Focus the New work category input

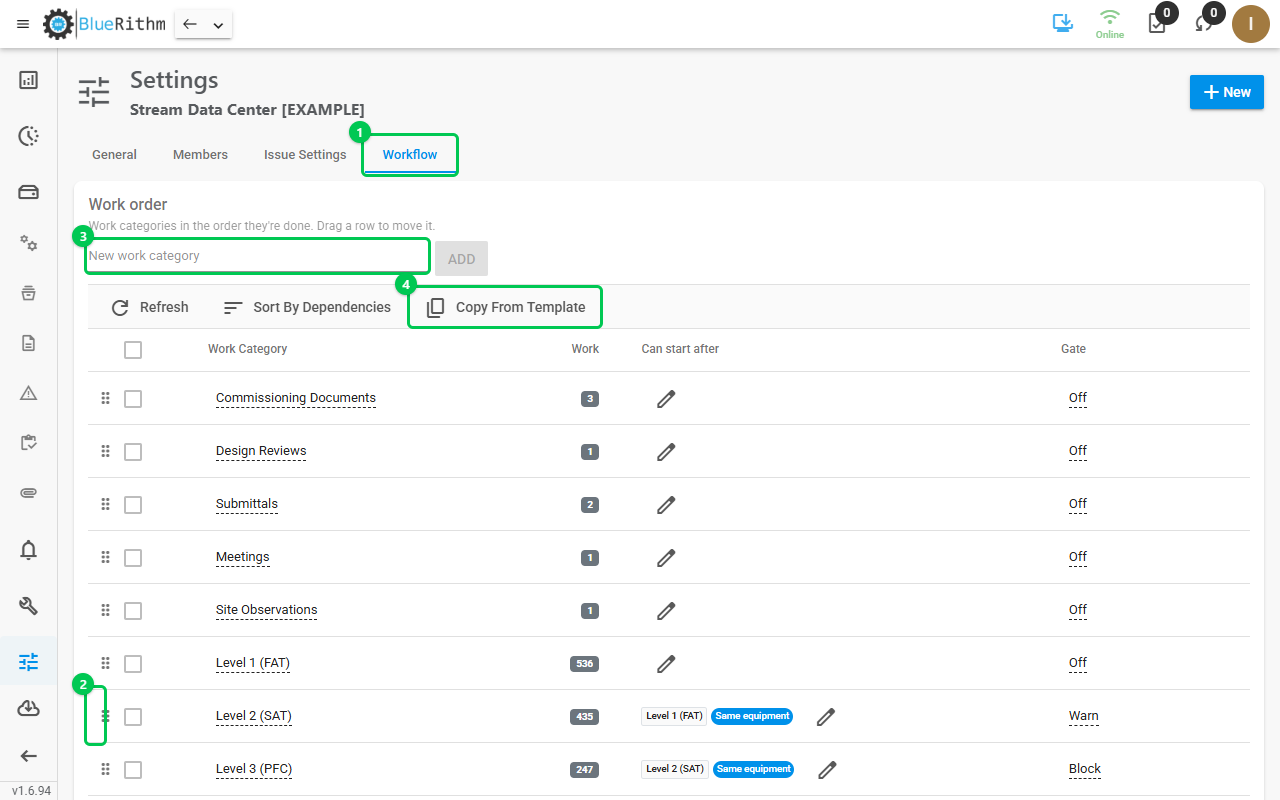(258, 256)
